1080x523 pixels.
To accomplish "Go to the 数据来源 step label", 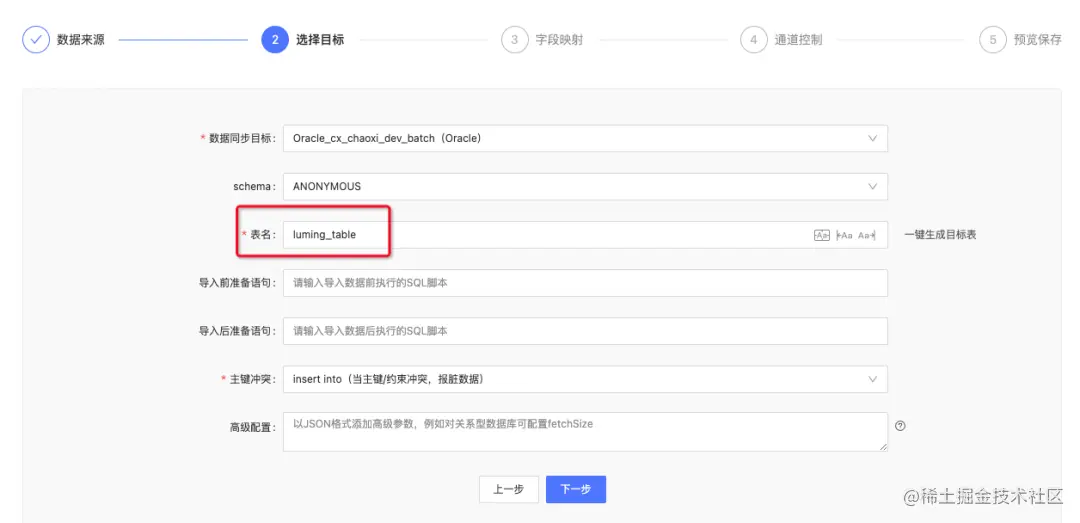I will 81,40.
